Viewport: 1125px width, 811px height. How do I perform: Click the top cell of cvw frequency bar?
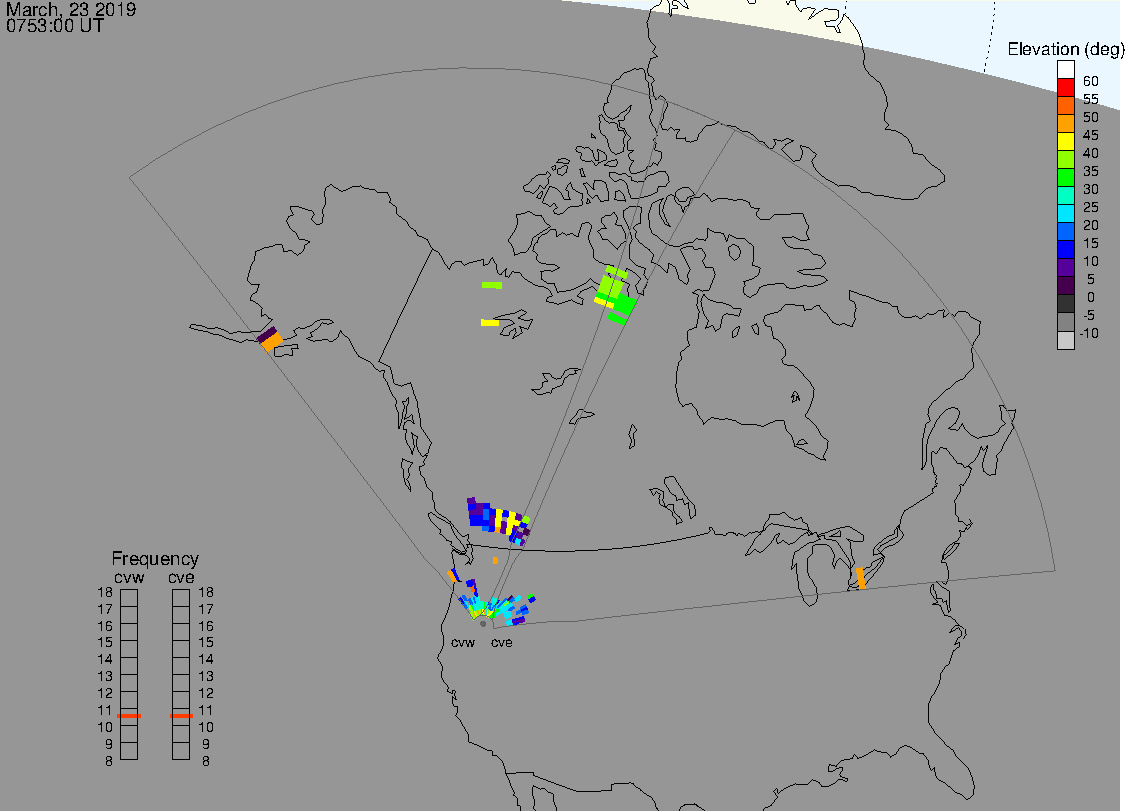(129, 598)
